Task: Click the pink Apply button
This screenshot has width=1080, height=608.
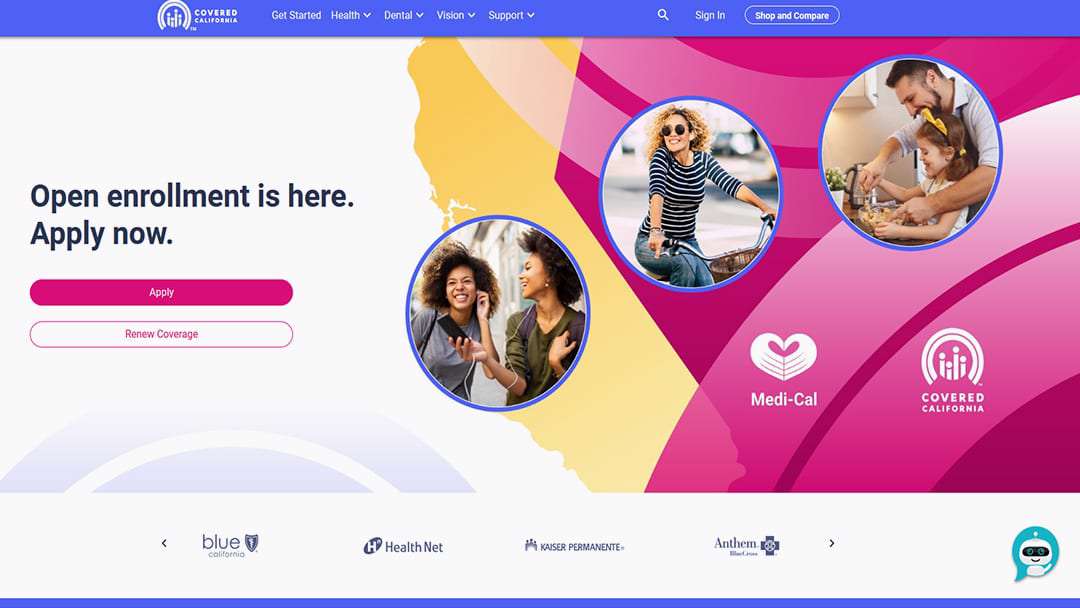Action: pyautogui.click(x=161, y=292)
